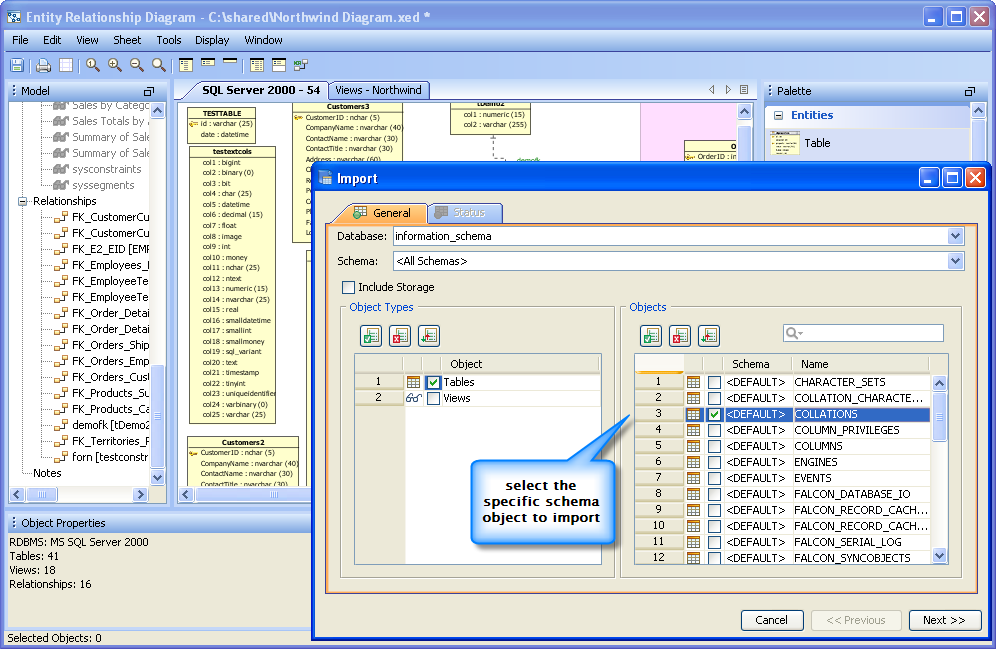Viewport: 996px width, 649px height.
Task: Select all object types icon
Action: point(371,336)
